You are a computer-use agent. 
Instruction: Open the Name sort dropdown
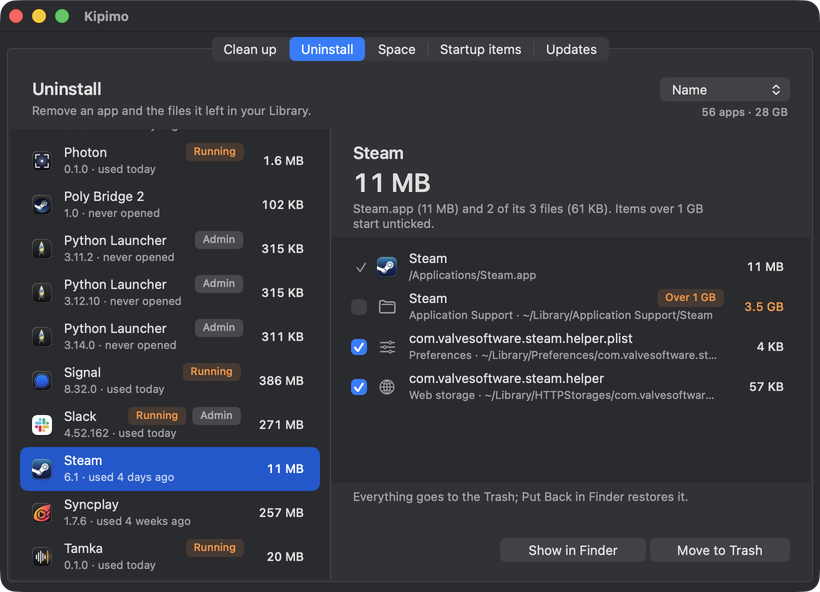[x=725, y=90]
